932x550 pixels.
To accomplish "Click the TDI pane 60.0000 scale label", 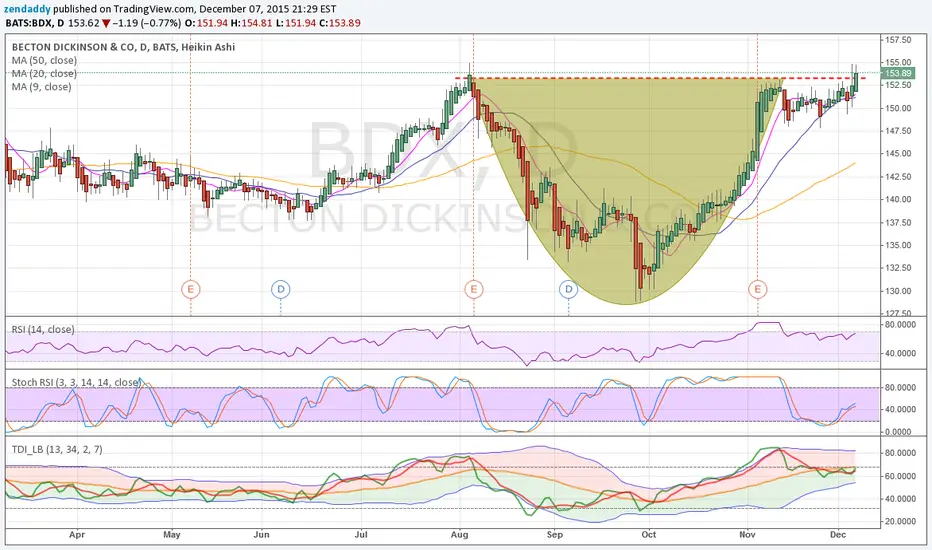I will pos(900,476).
